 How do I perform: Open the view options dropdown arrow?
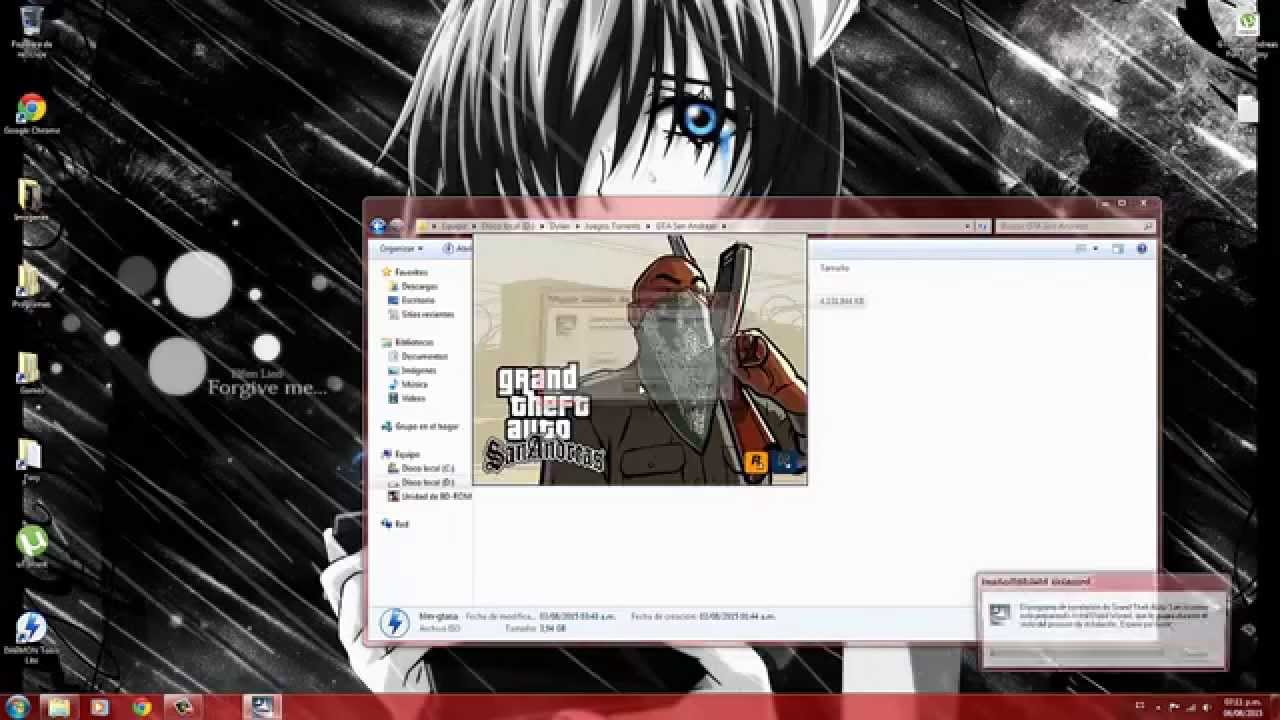pyautogui.click(x=1095, y=248)
